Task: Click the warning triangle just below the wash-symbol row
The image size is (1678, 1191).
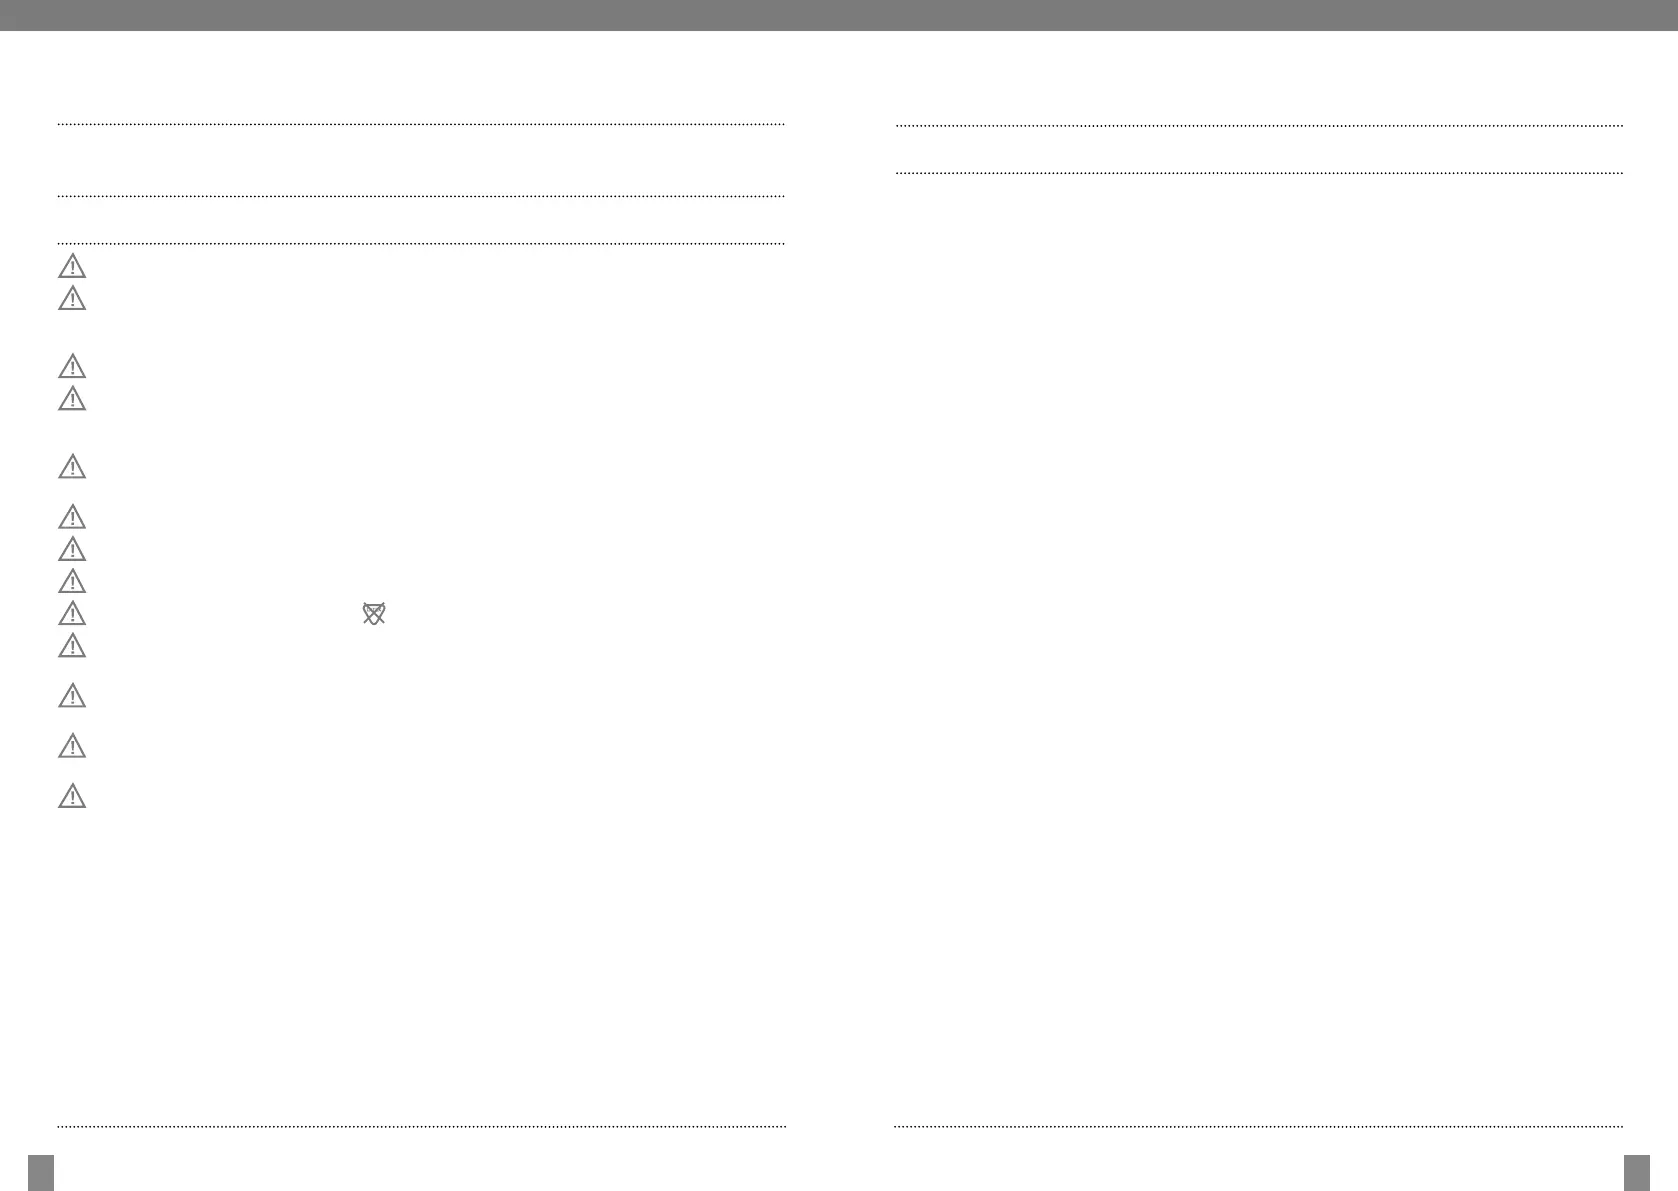Action: click(x=72, y=646)
